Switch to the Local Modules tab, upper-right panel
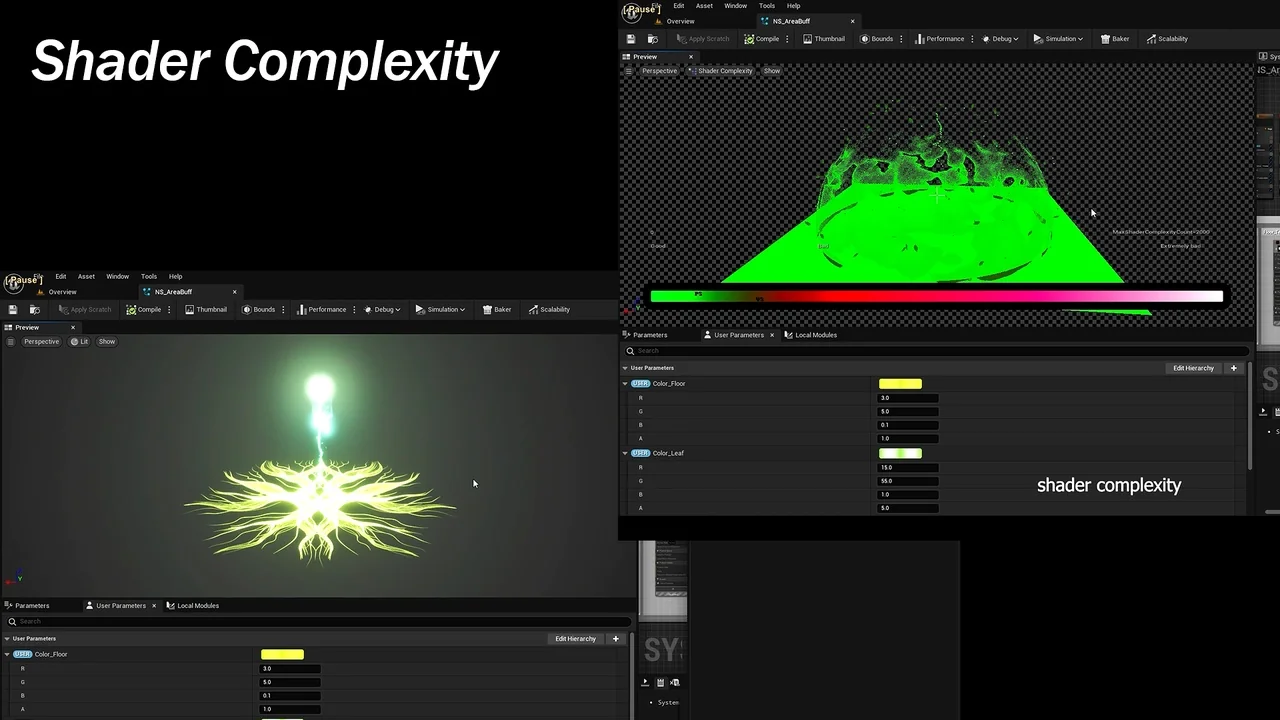1280x720 pixels. coord(811,335)
